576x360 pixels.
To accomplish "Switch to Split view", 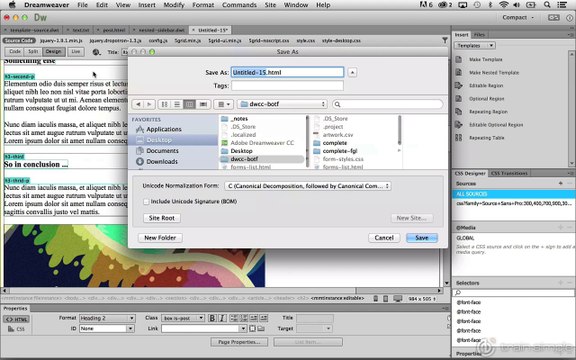I will pos(33,52).
